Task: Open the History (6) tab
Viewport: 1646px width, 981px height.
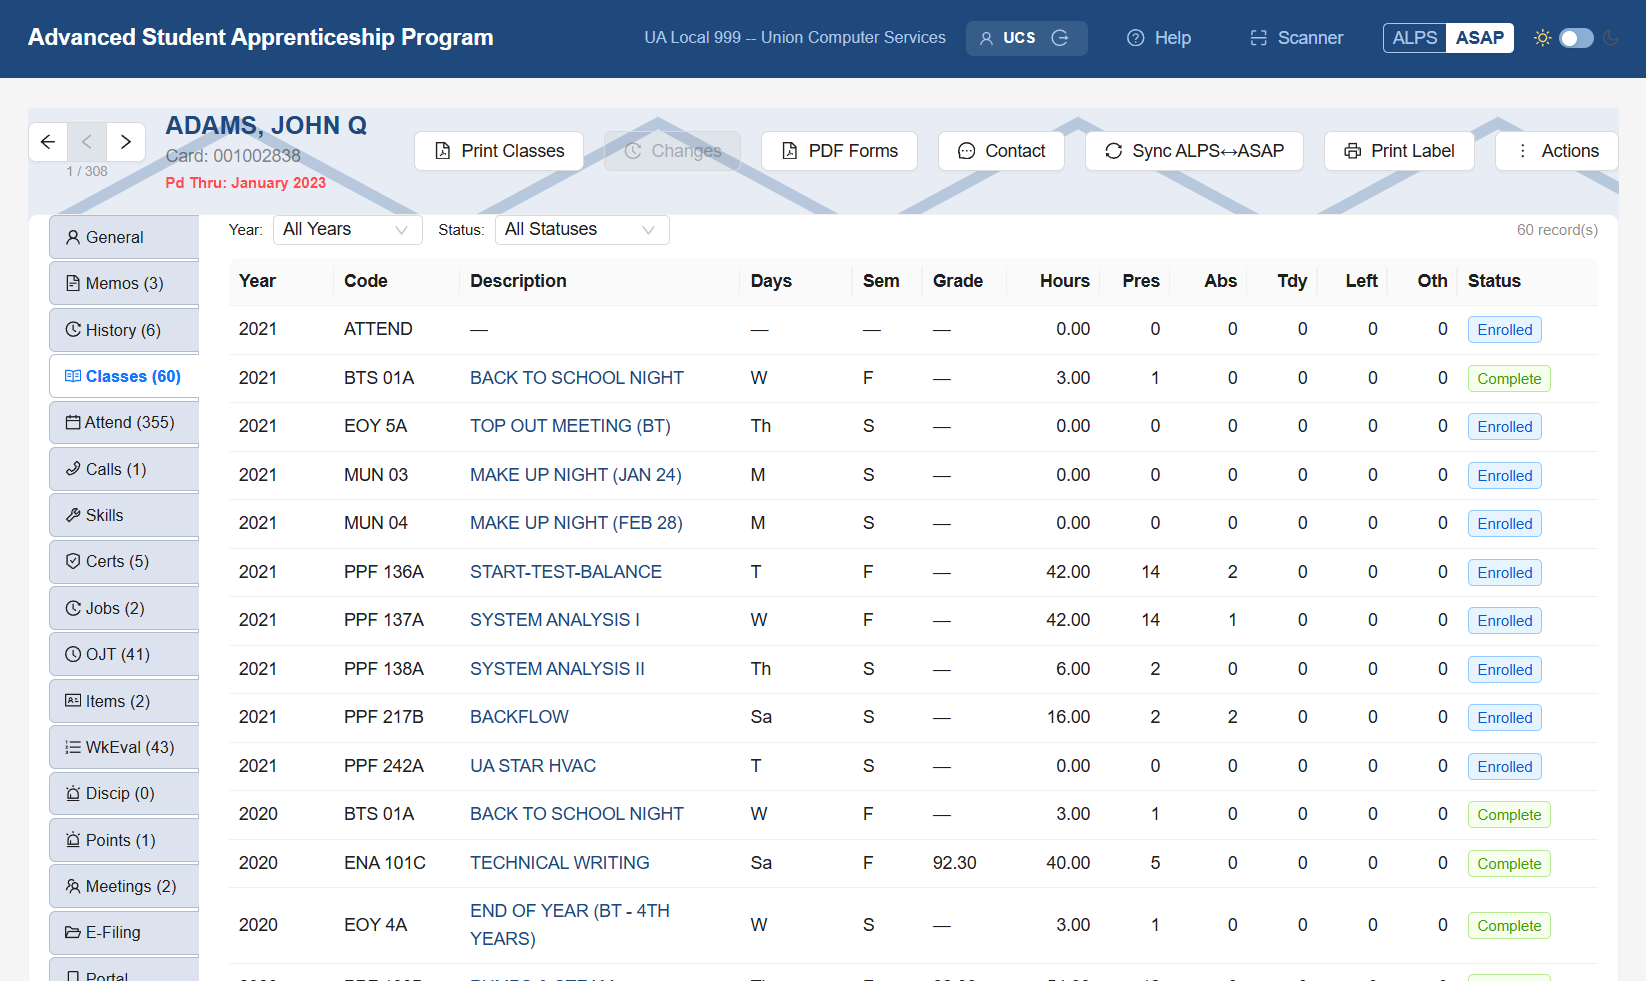Action: click(x=124, y=330)
